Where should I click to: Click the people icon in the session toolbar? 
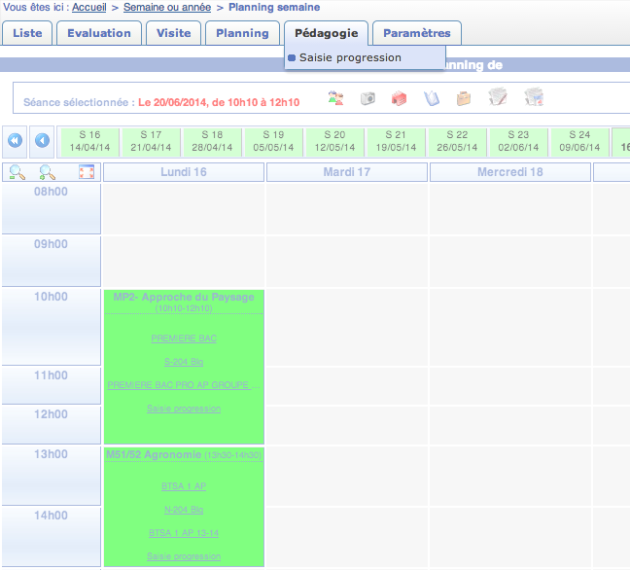click(x=336, y=98)
